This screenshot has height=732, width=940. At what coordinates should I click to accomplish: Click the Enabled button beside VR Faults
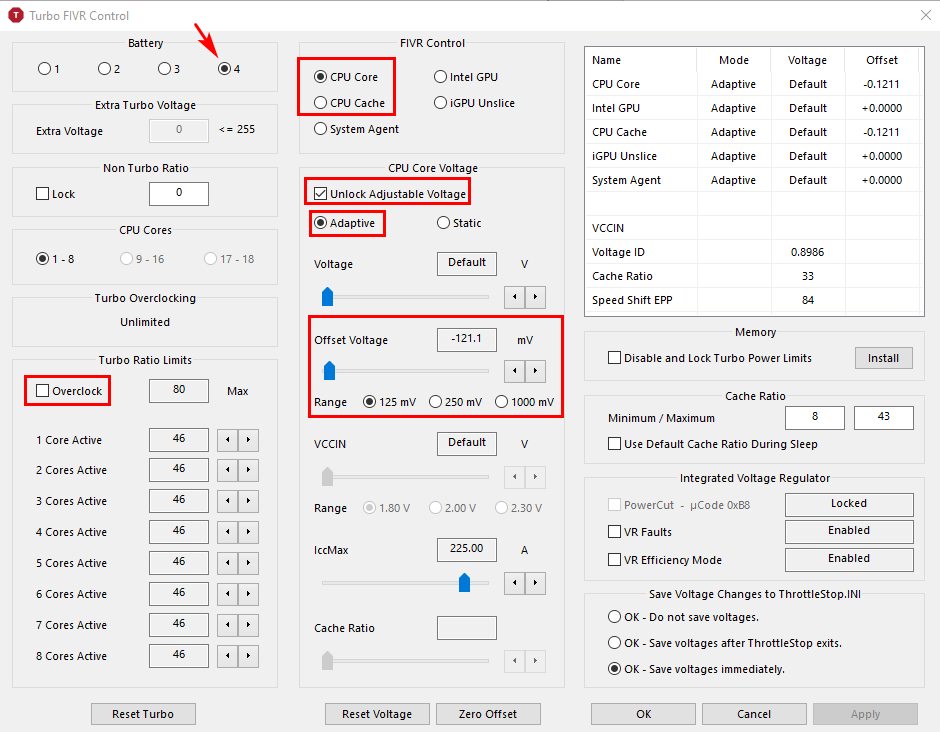point(849,531)
